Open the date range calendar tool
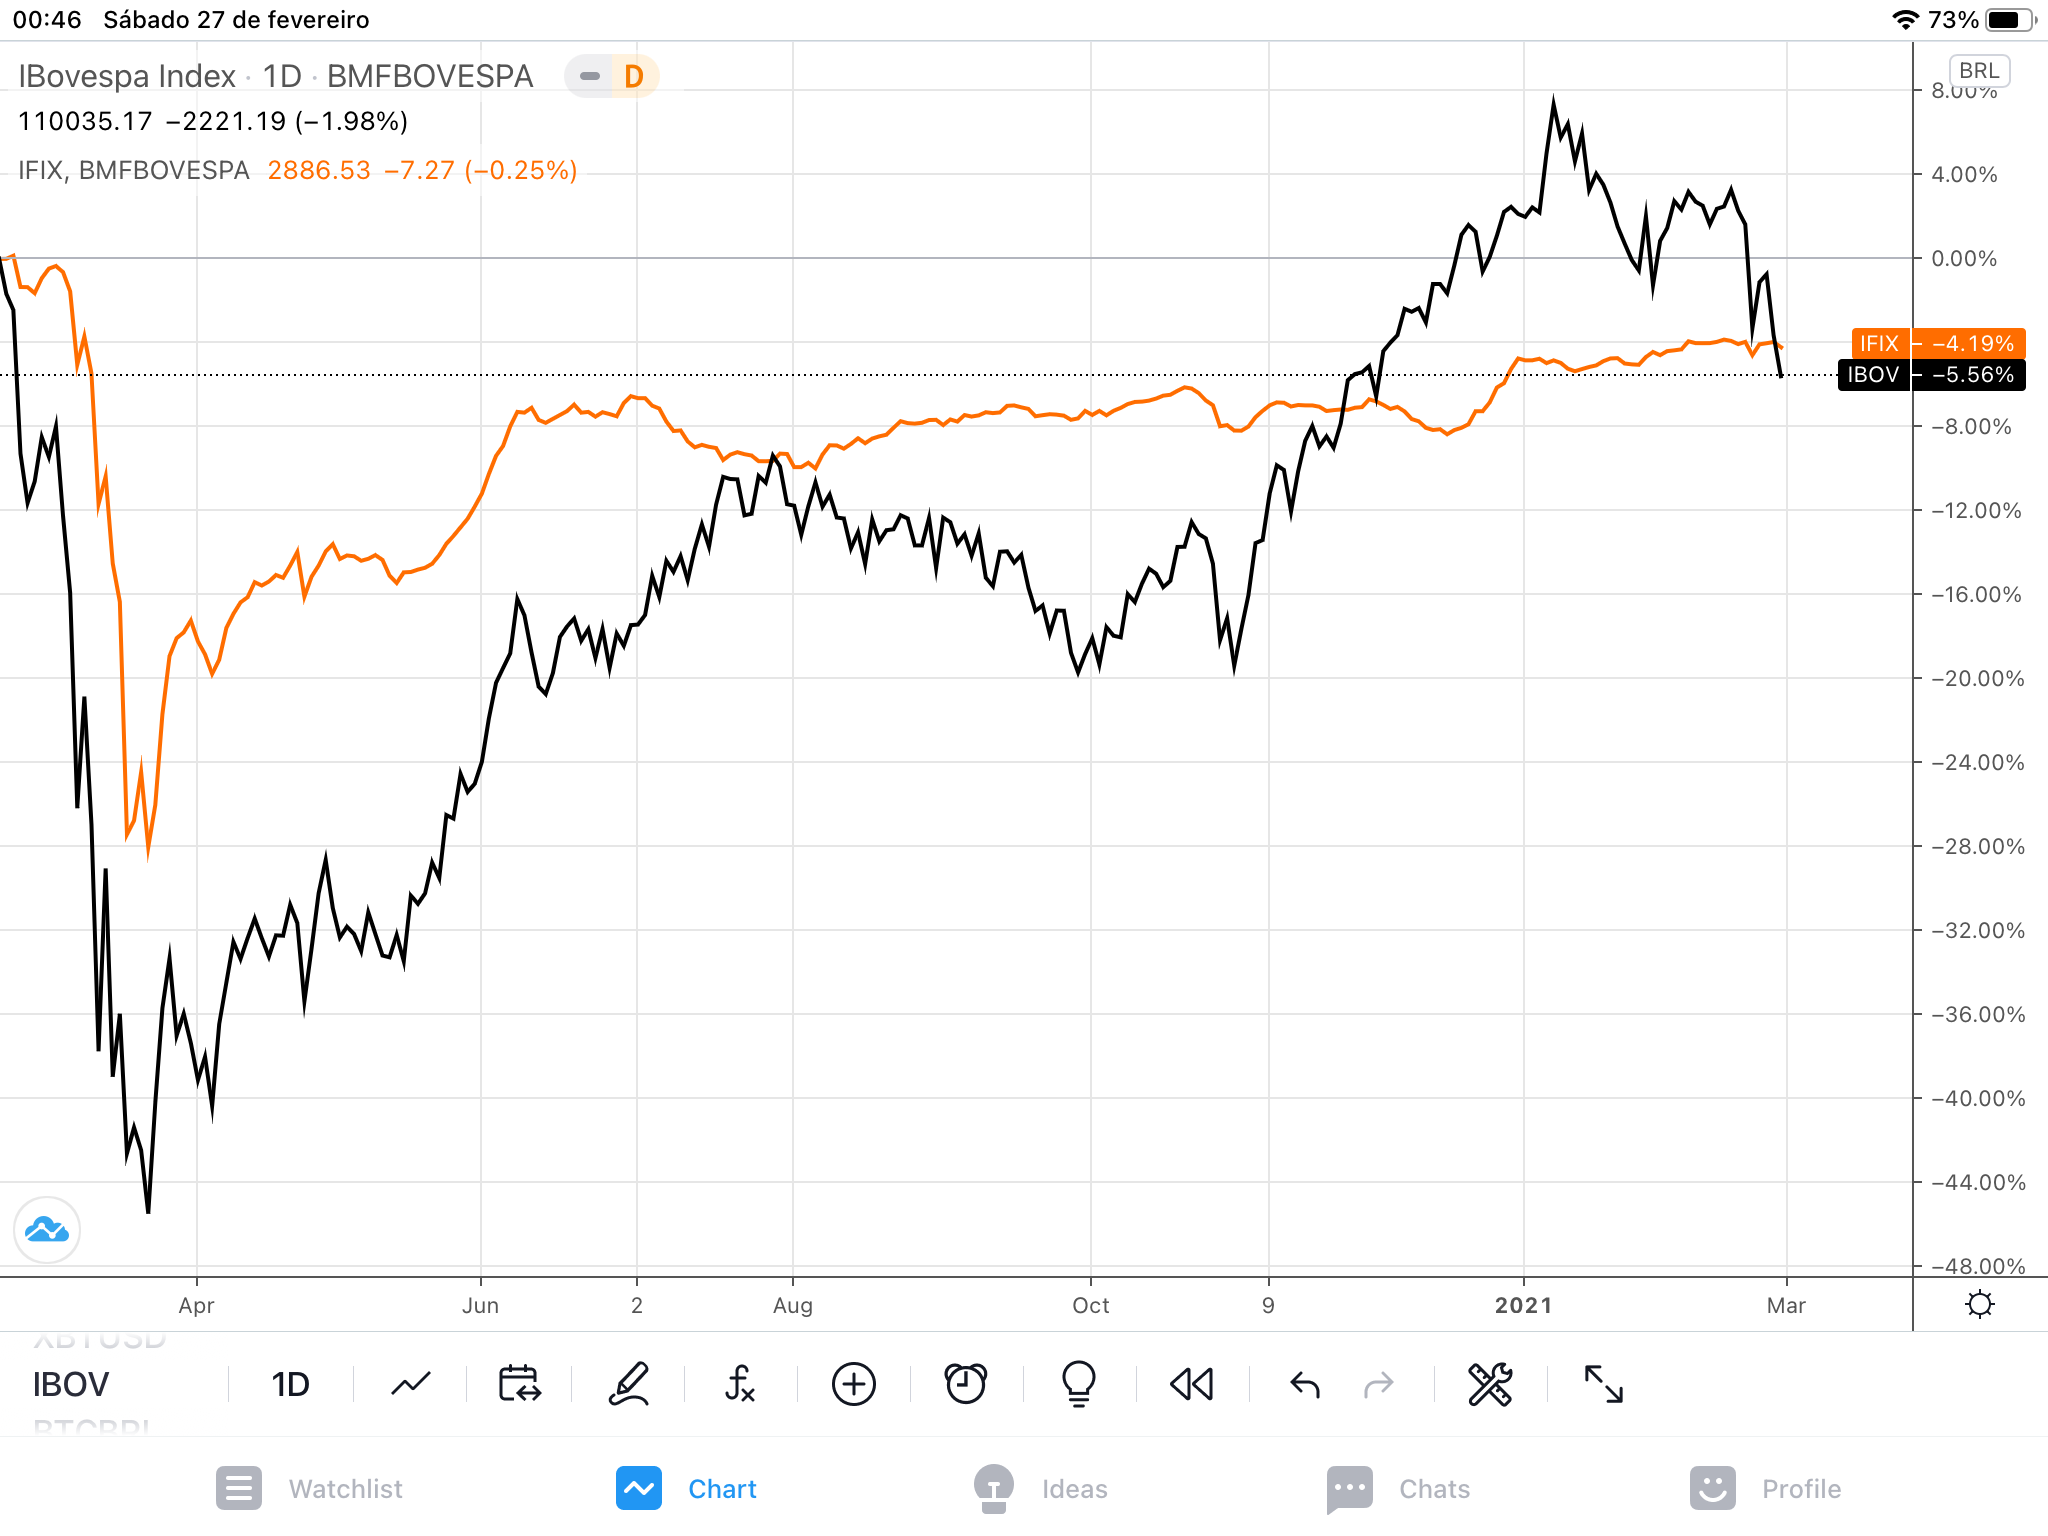This screenshot has width=2048, height=1536. 519,1384
